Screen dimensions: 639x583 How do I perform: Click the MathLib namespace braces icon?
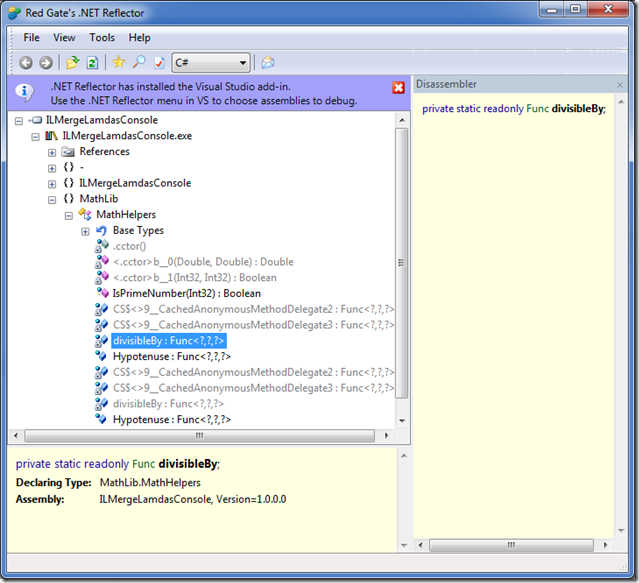[68, 198]
